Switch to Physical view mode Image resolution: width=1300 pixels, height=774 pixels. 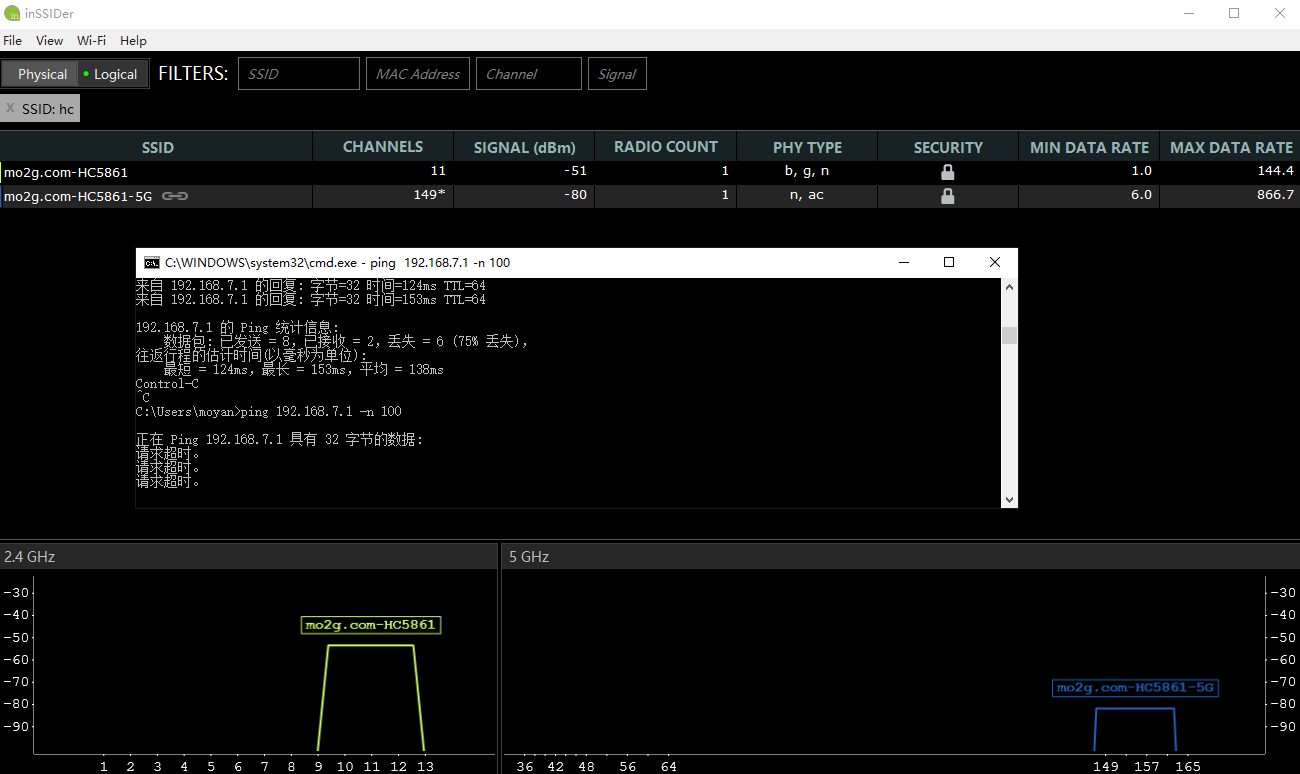pos(38,74)
